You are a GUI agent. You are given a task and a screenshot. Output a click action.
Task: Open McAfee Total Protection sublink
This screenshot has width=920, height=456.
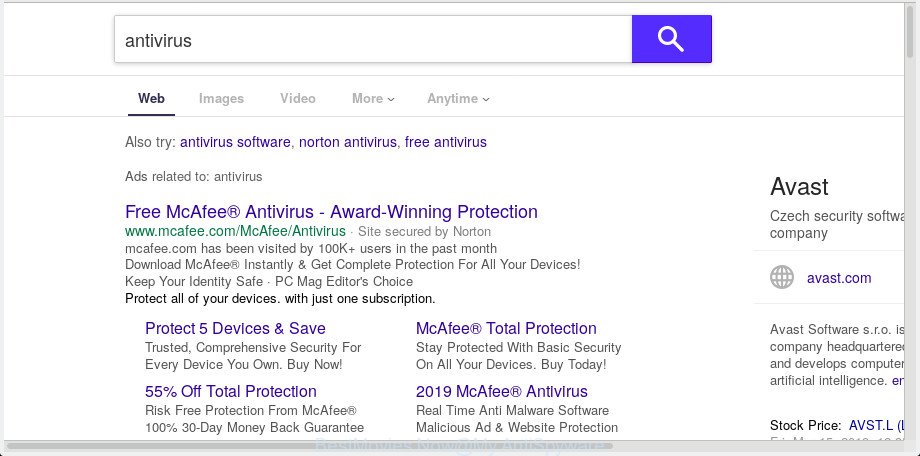[506, 328]
